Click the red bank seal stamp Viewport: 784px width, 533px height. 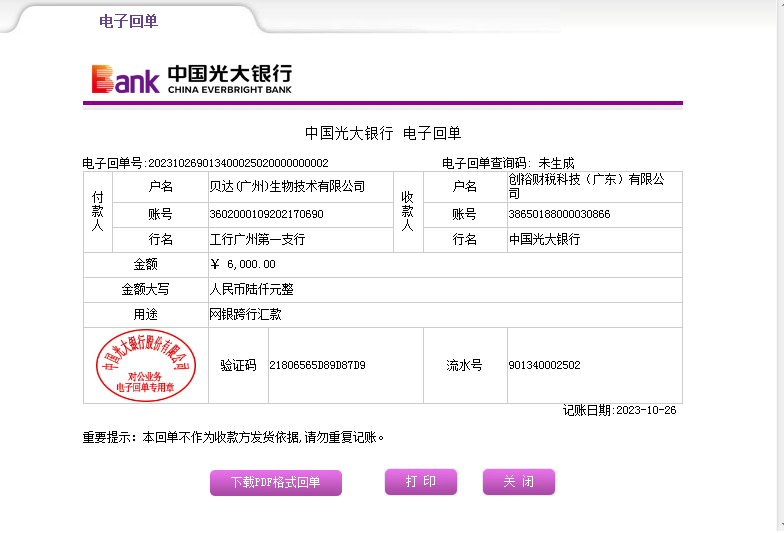pos(146,366)
